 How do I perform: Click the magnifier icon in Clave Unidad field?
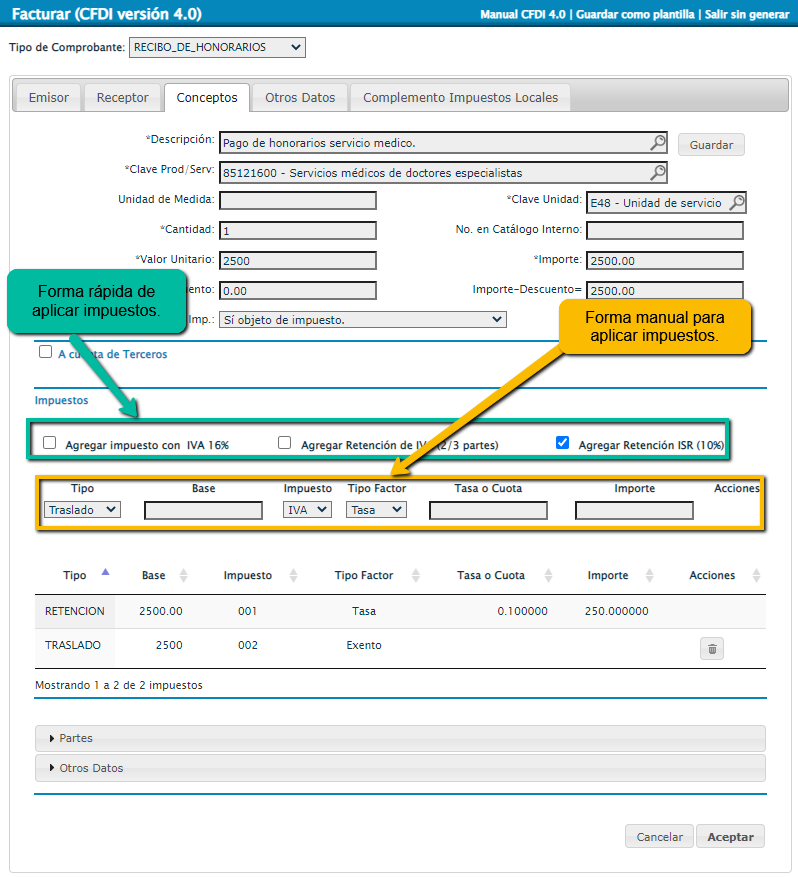[737, 202]
